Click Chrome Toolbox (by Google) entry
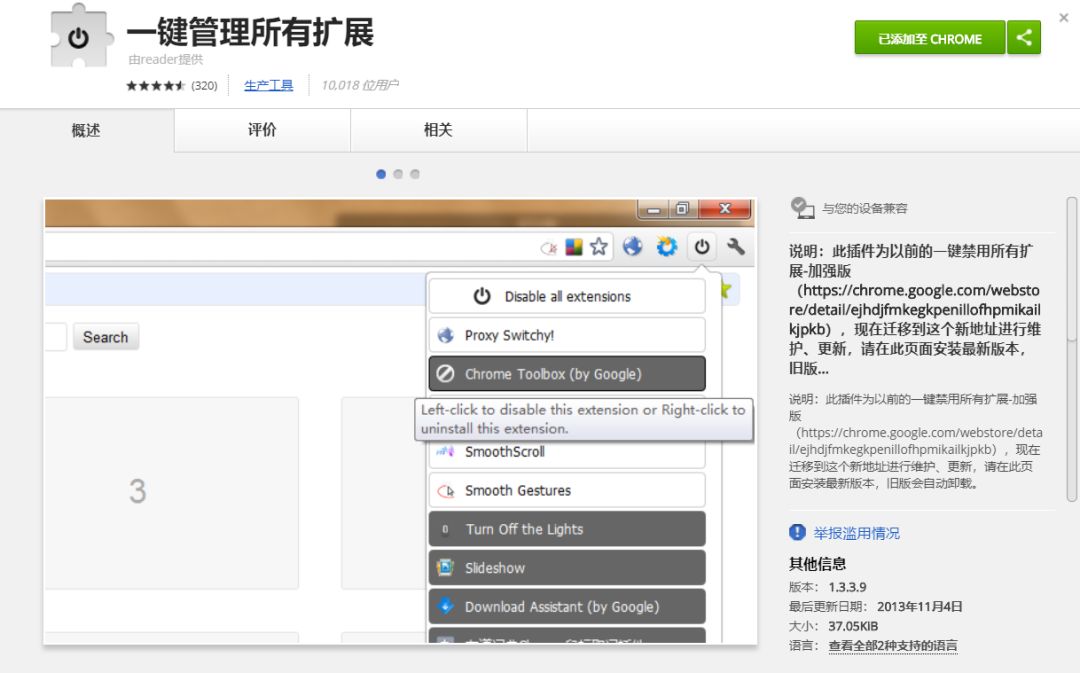 pyautogui.click(x=567, y=374)
